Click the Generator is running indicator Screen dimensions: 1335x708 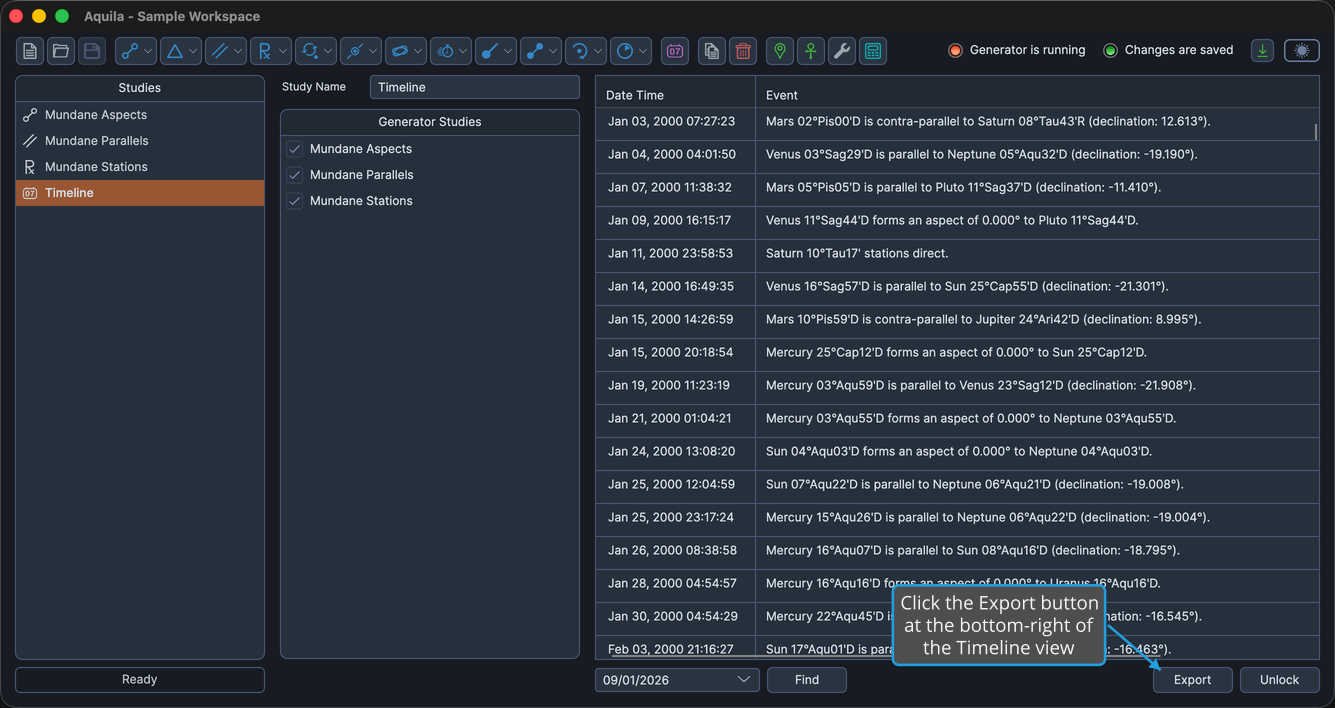click(1016, 50)
